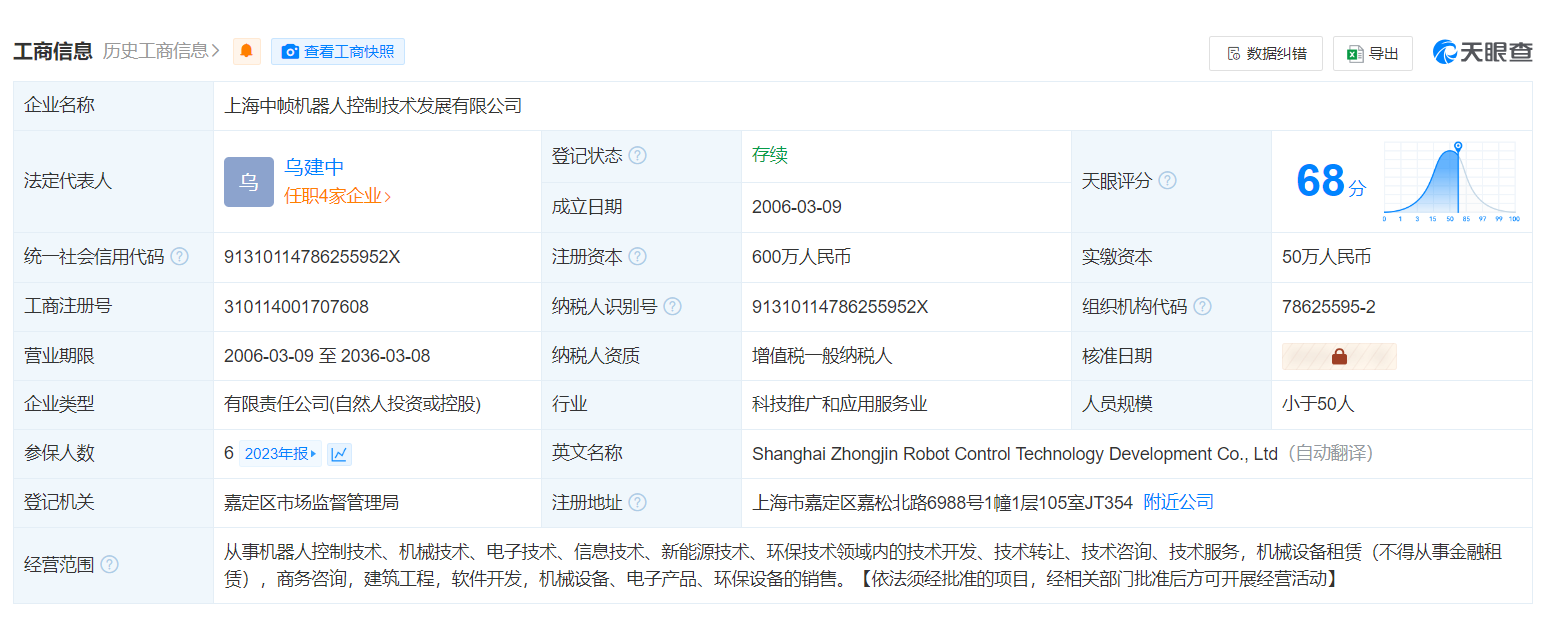Click the 天眼评分 distribution chart
Viewport: 1552px width, 636px height.
1450,182
